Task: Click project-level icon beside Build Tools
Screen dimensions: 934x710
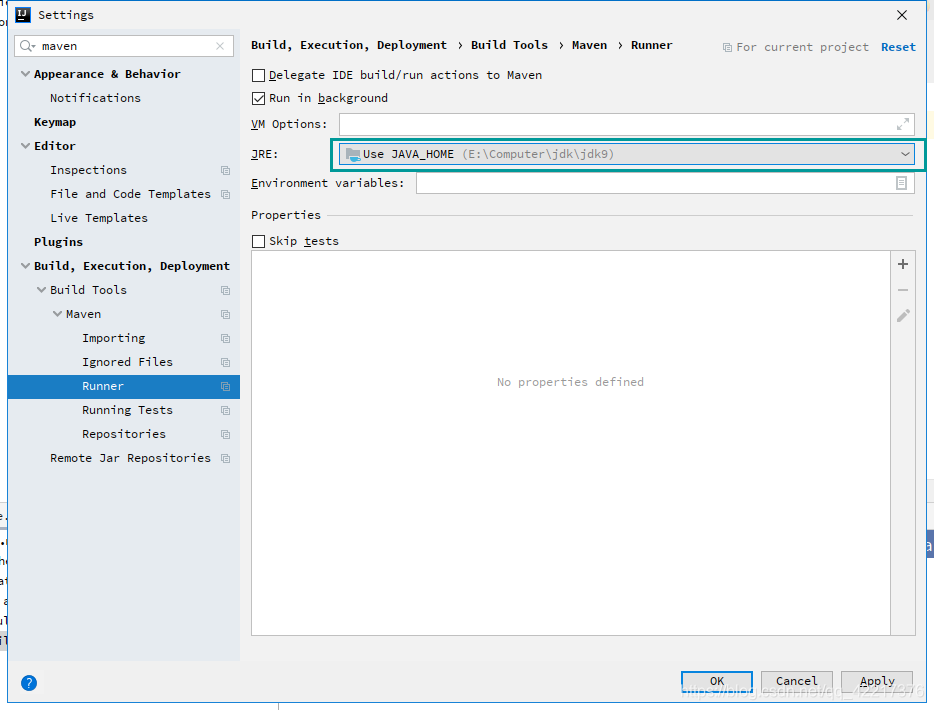Action: click(x=225, y=290)
